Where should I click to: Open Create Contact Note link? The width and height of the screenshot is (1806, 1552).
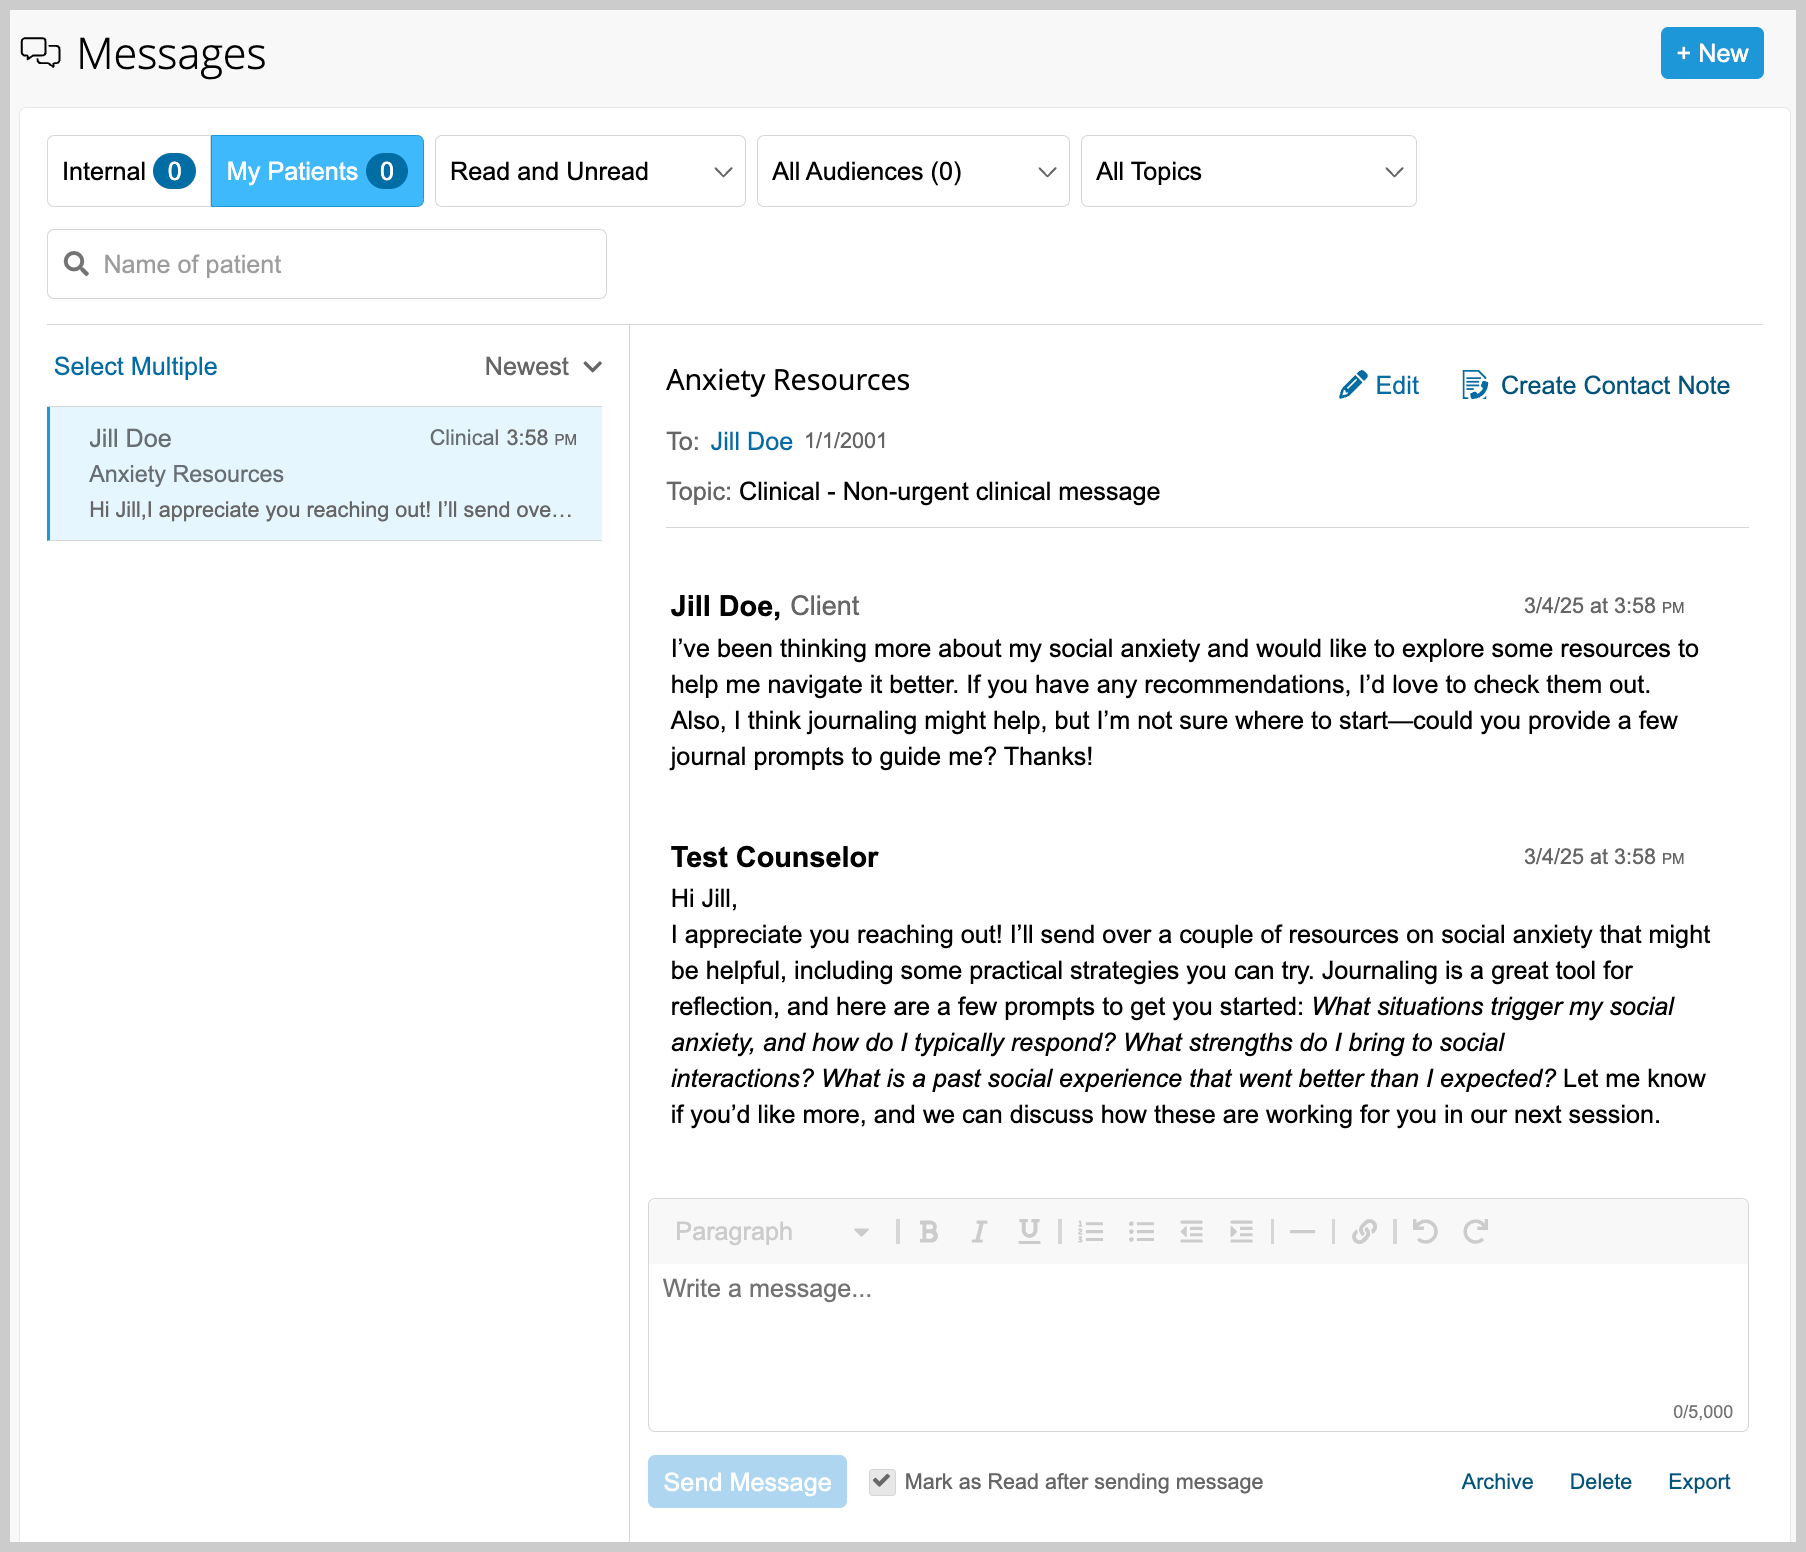tap(1596, 385)
